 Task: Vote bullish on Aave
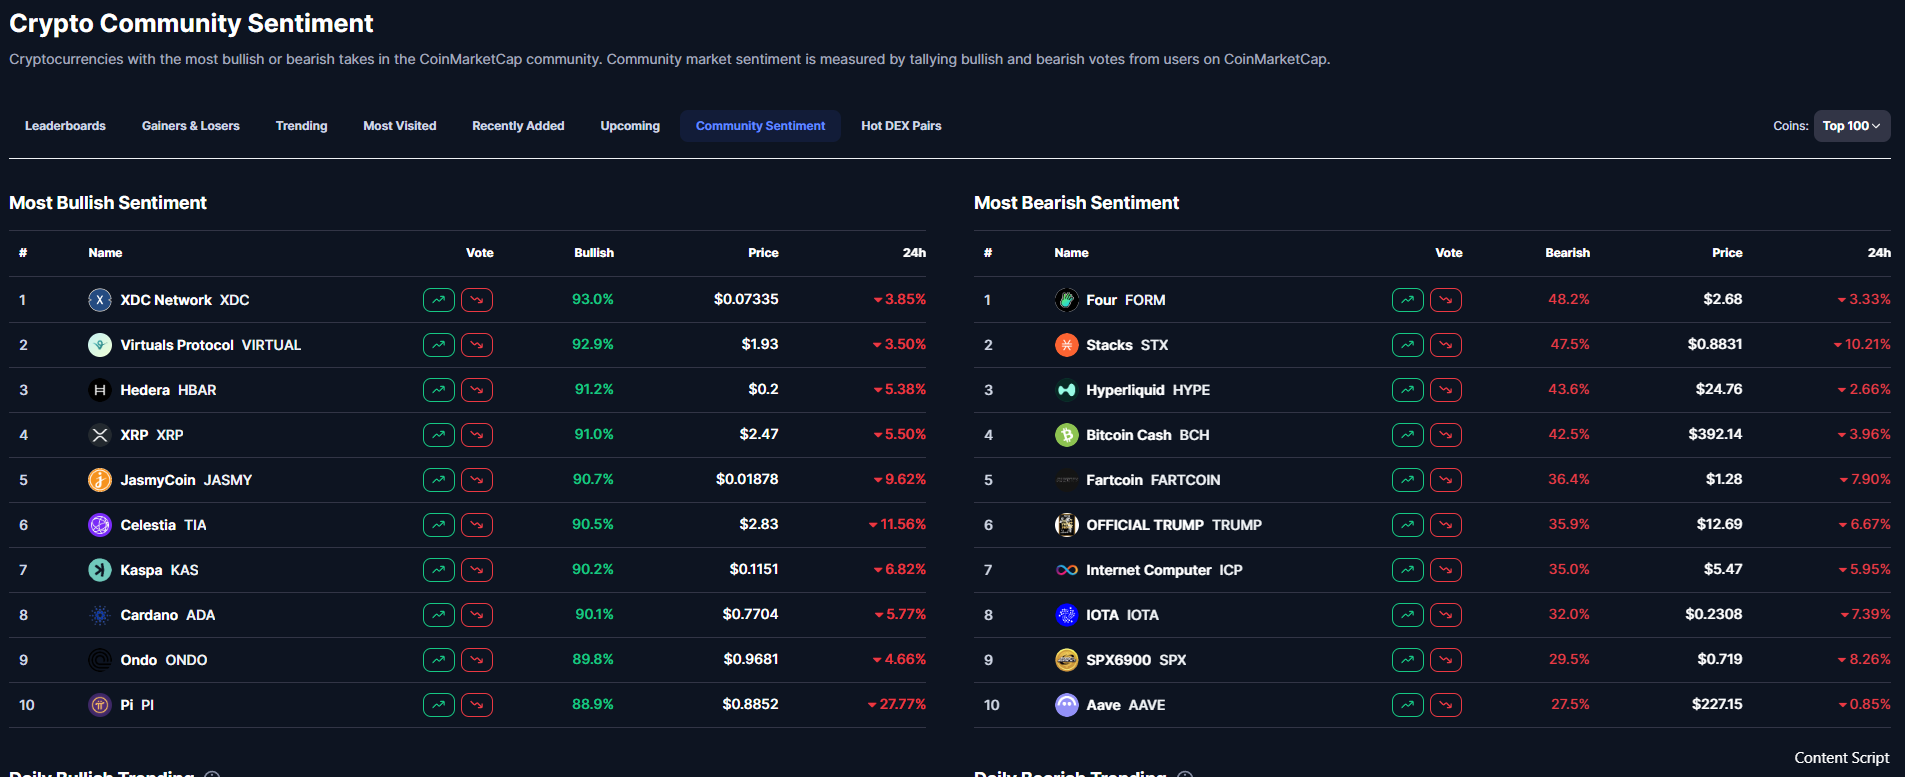[1408, 705]
